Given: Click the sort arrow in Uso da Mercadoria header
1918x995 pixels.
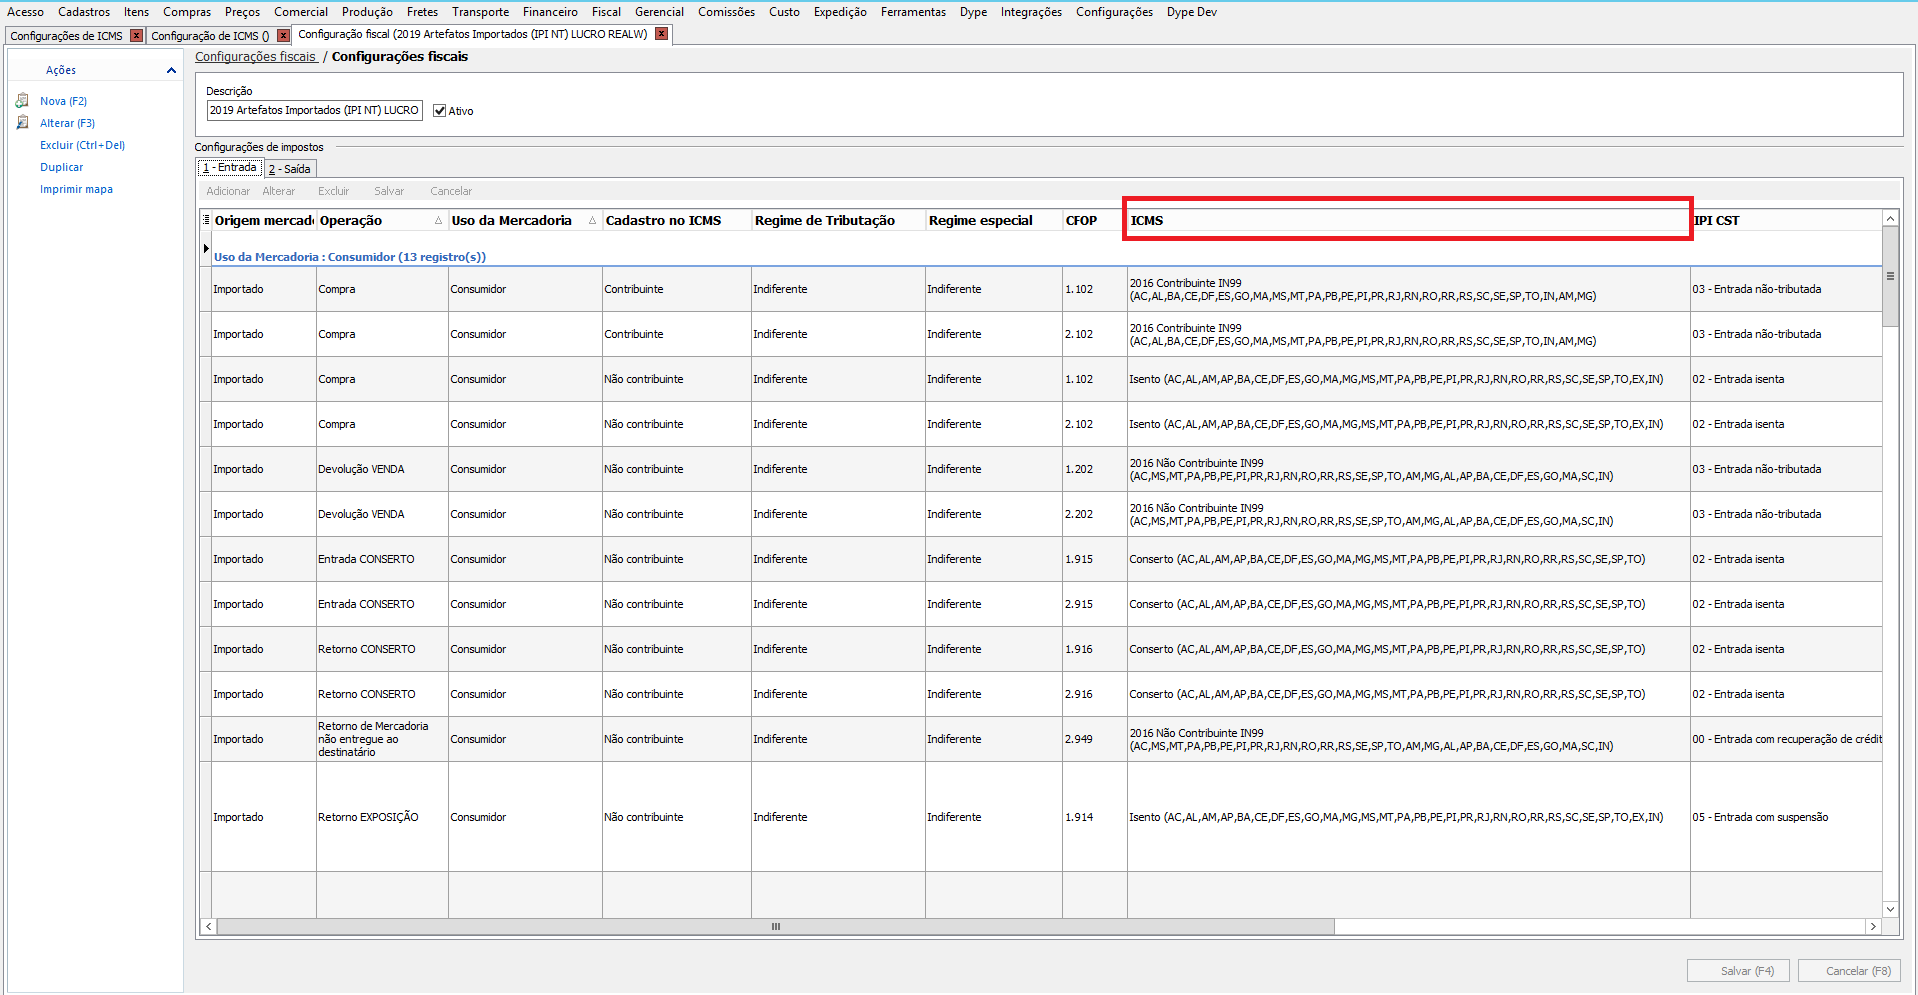Looking at the screenshot, I should [592, 220].
